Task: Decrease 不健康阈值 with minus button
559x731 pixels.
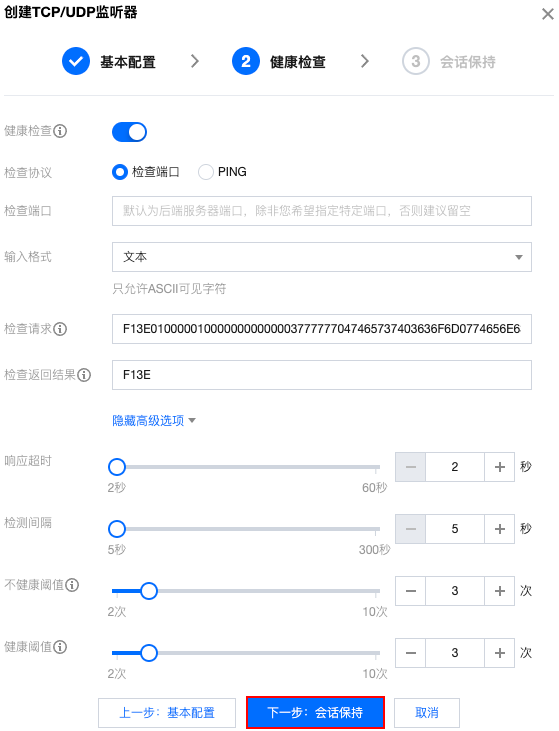Action: click(411, 591)
